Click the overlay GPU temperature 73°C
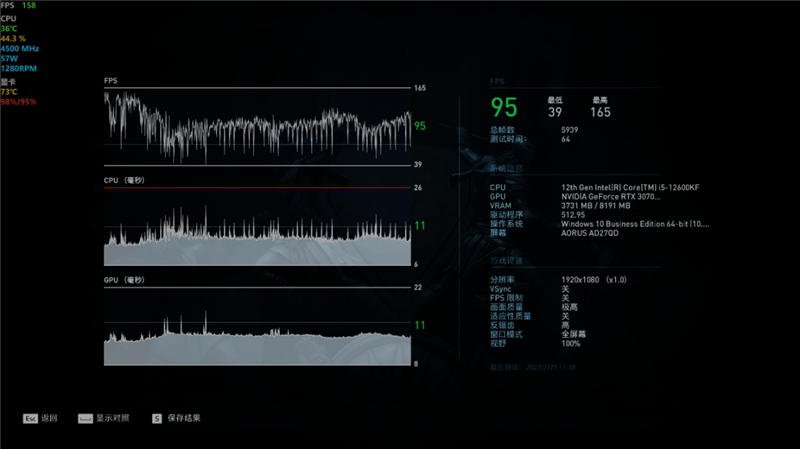 click(9, 92)
